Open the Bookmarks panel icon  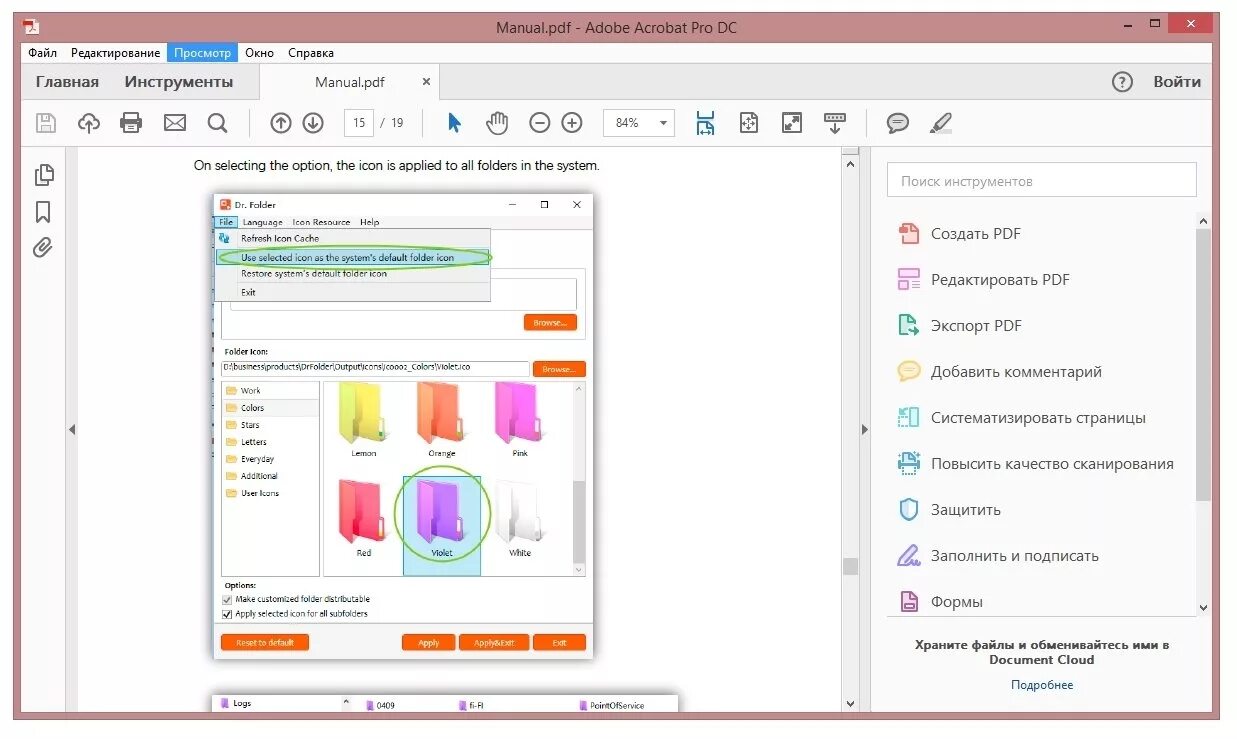coord(44,211)
